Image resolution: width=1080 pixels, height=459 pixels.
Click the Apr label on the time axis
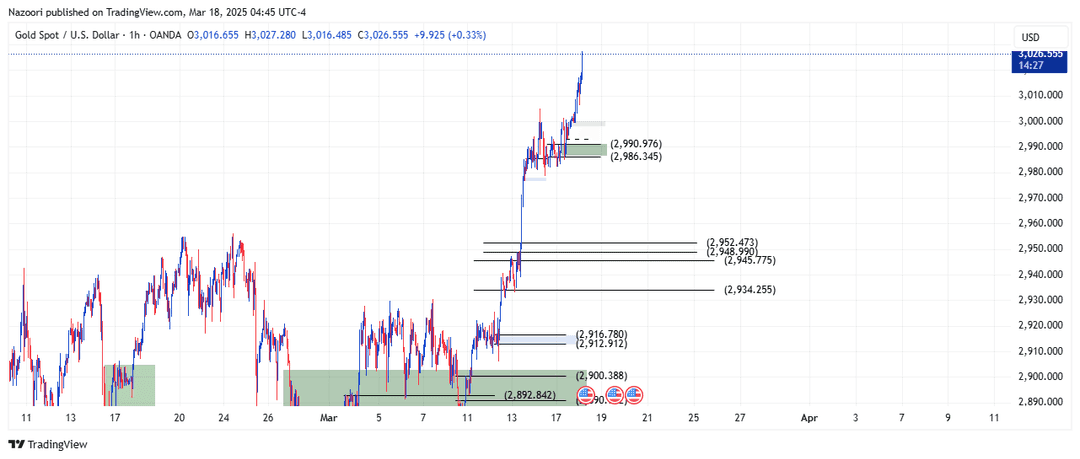pos(807,418)
